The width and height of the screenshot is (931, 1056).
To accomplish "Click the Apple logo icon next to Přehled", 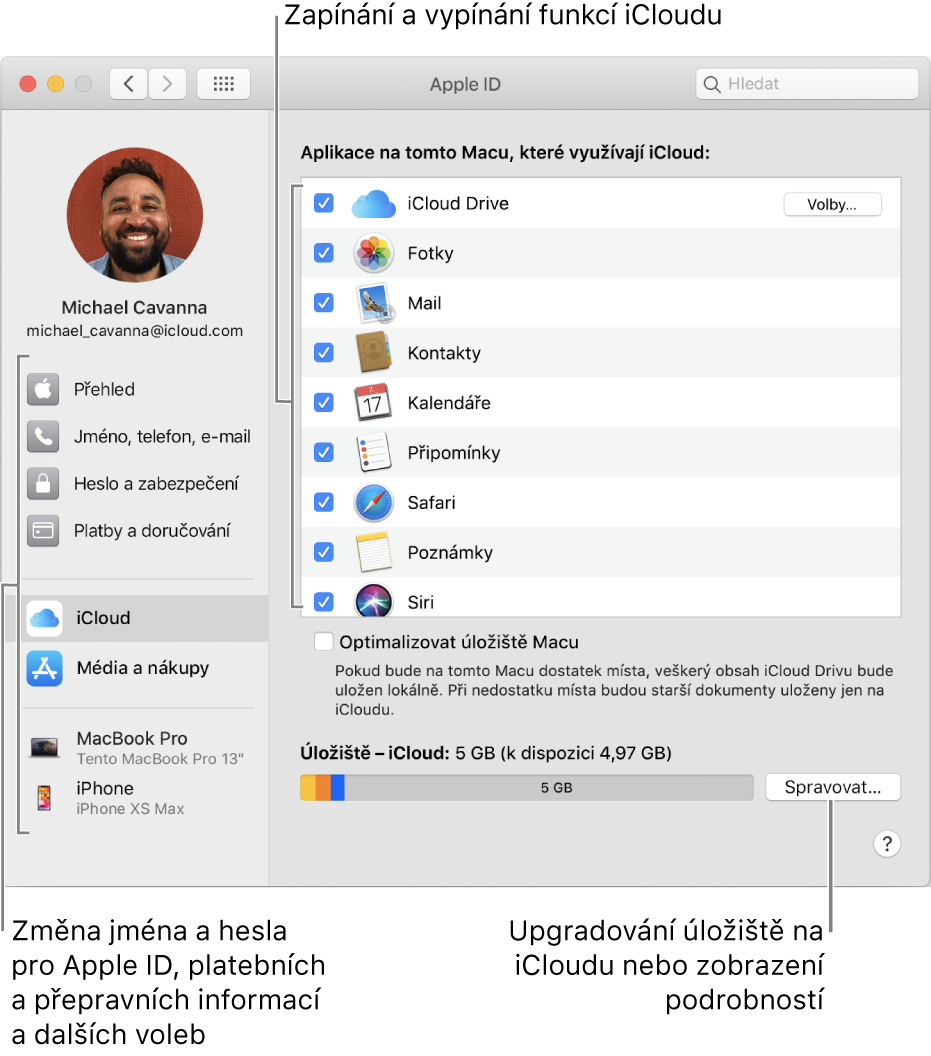I will pyautogui.click(x=43, y=389).
